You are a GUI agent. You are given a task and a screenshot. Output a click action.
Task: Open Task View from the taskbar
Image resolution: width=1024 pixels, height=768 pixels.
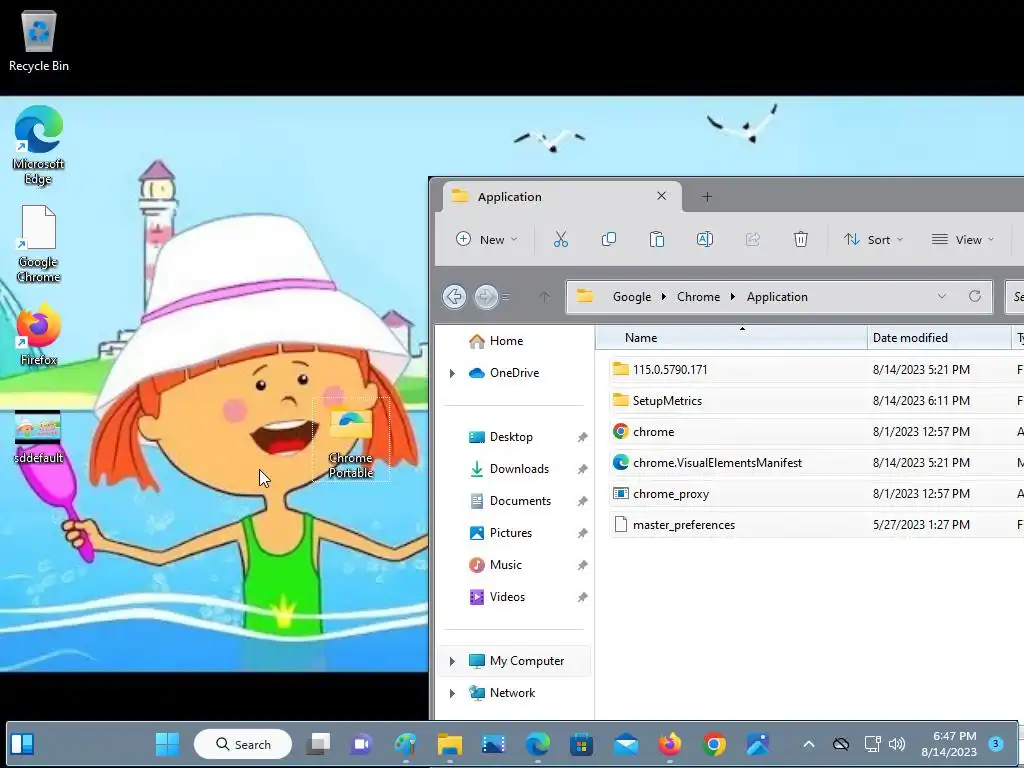pos(318,744)
